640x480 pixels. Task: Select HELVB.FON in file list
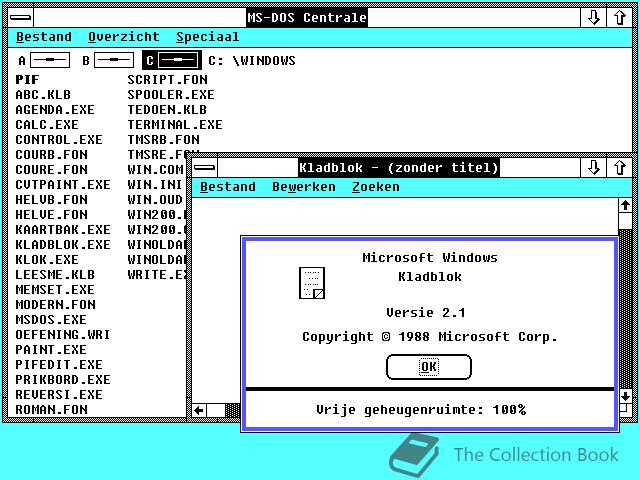click(51, 200)
